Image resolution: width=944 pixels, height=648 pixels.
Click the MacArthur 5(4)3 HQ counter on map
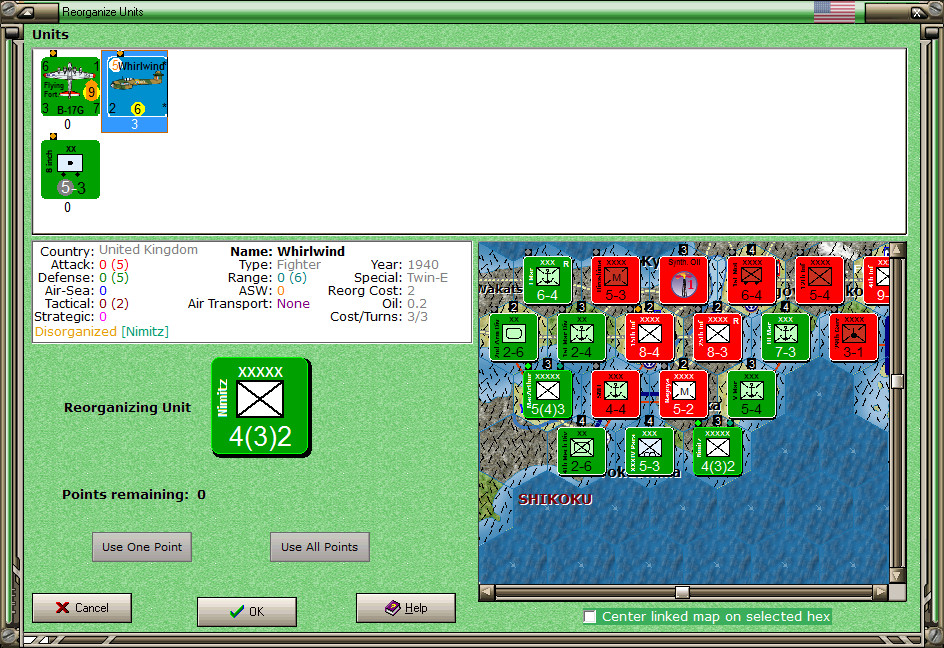pos(547,394)
